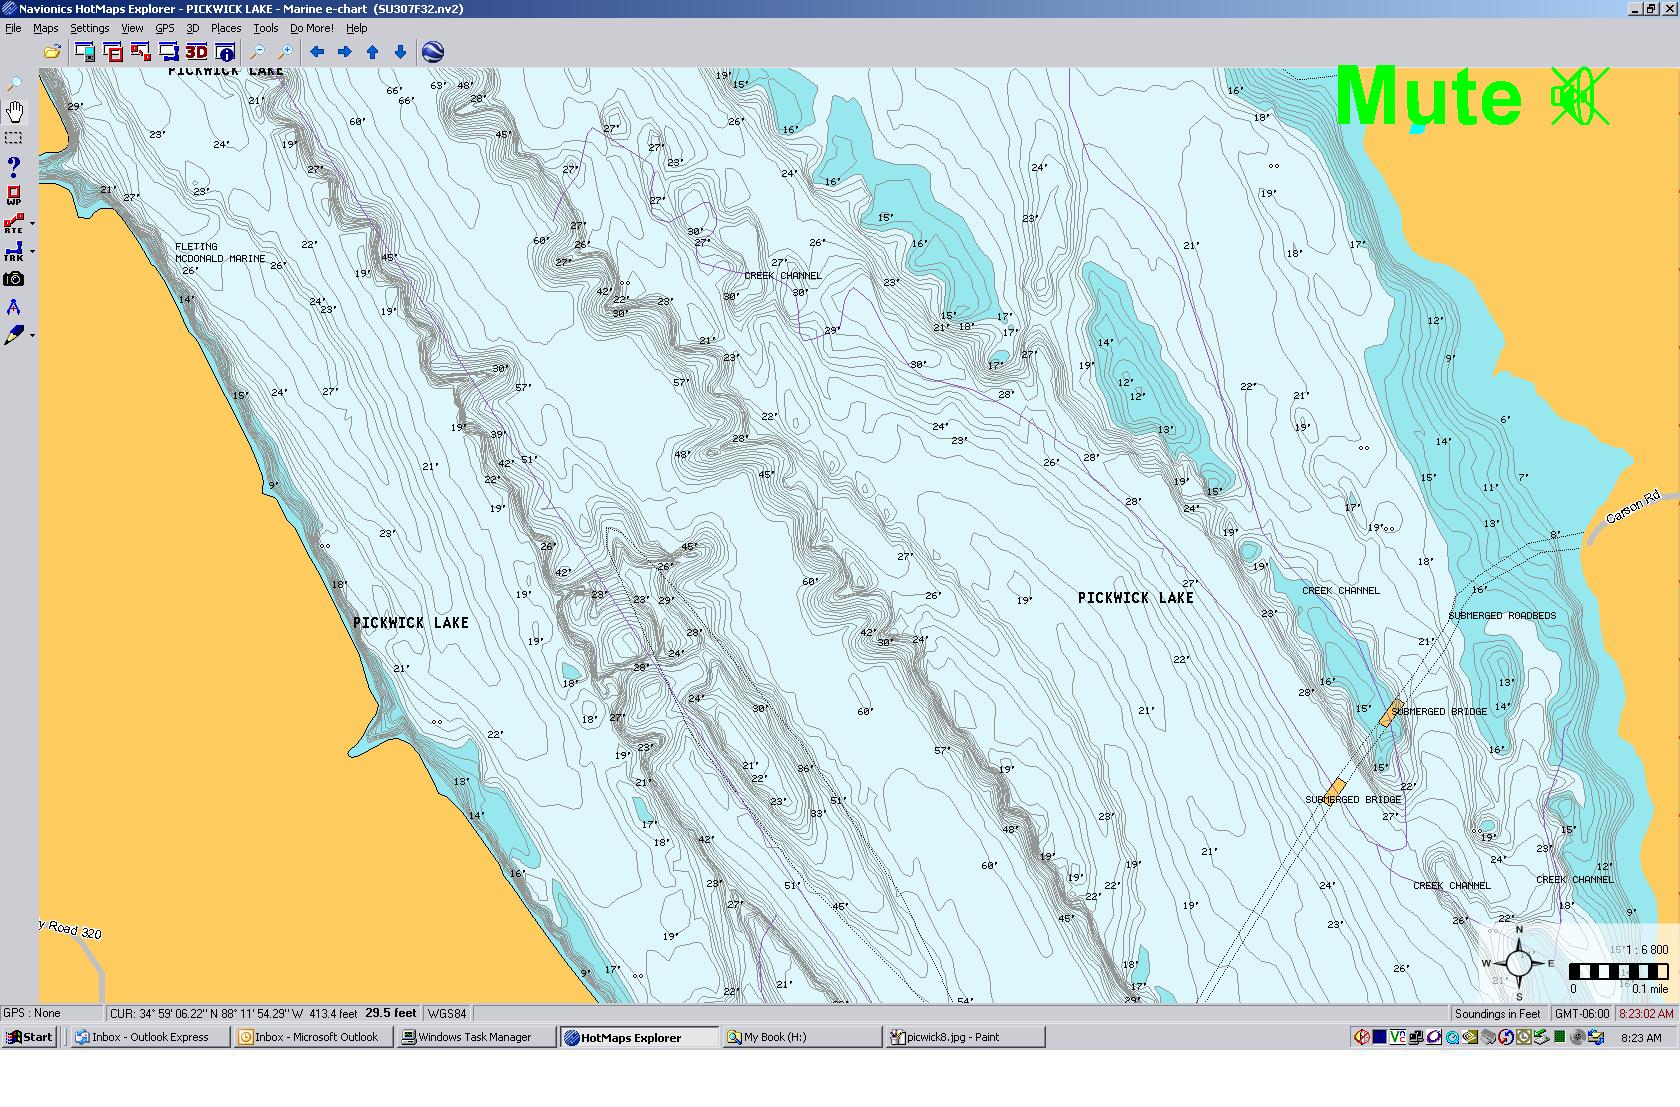The height and width of the screenshot is (1107, 1680).
Task: Pan map up with blue arrow
Action: (x=373, y=52)
